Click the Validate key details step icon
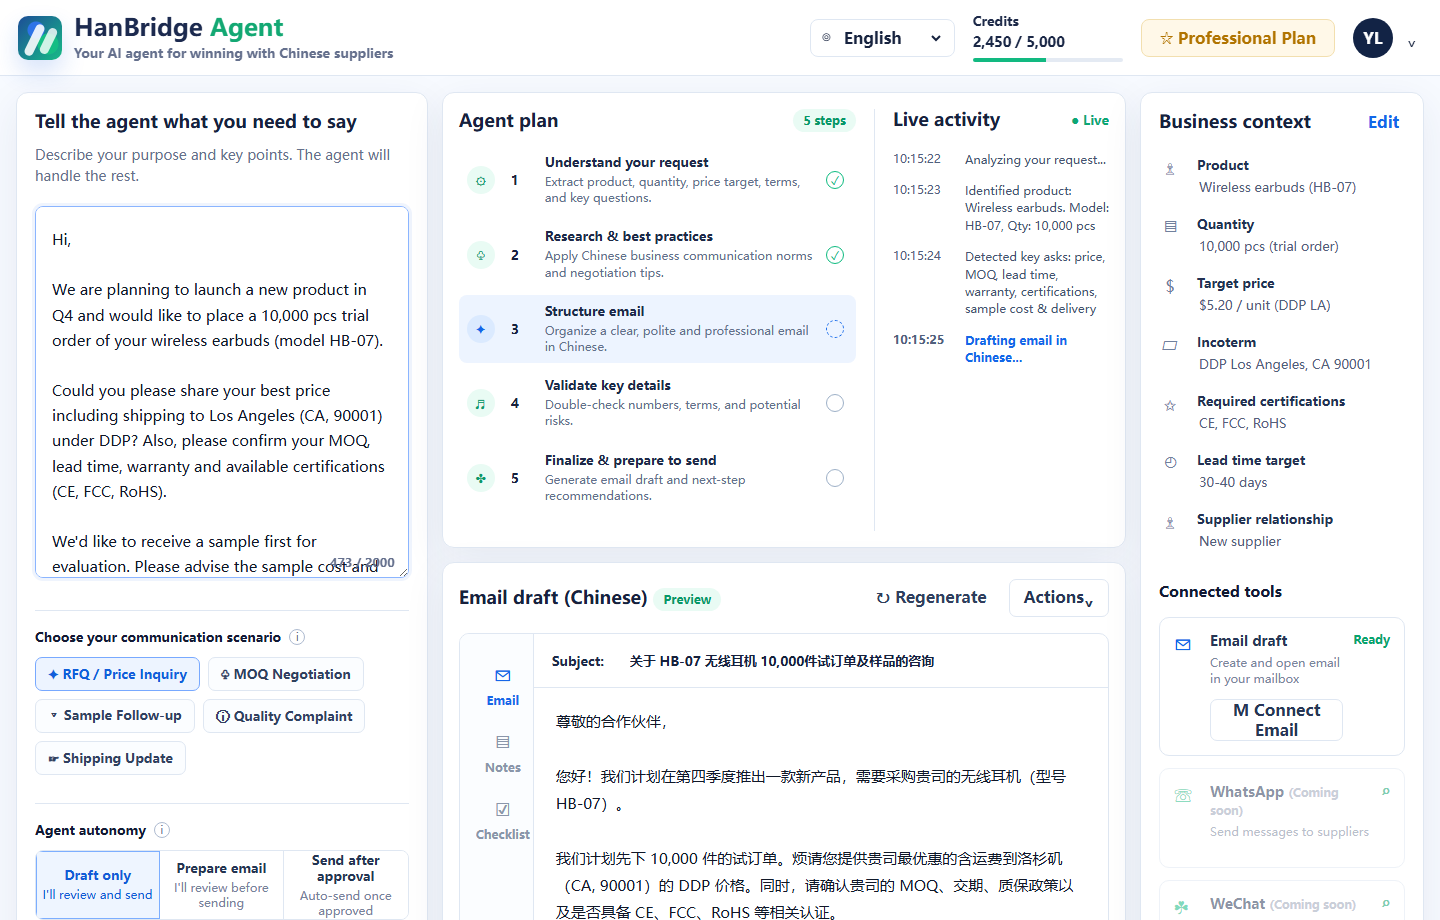The height and width of the screenshot is (920, 1440). pyautogui.click(x=481, y=403)
